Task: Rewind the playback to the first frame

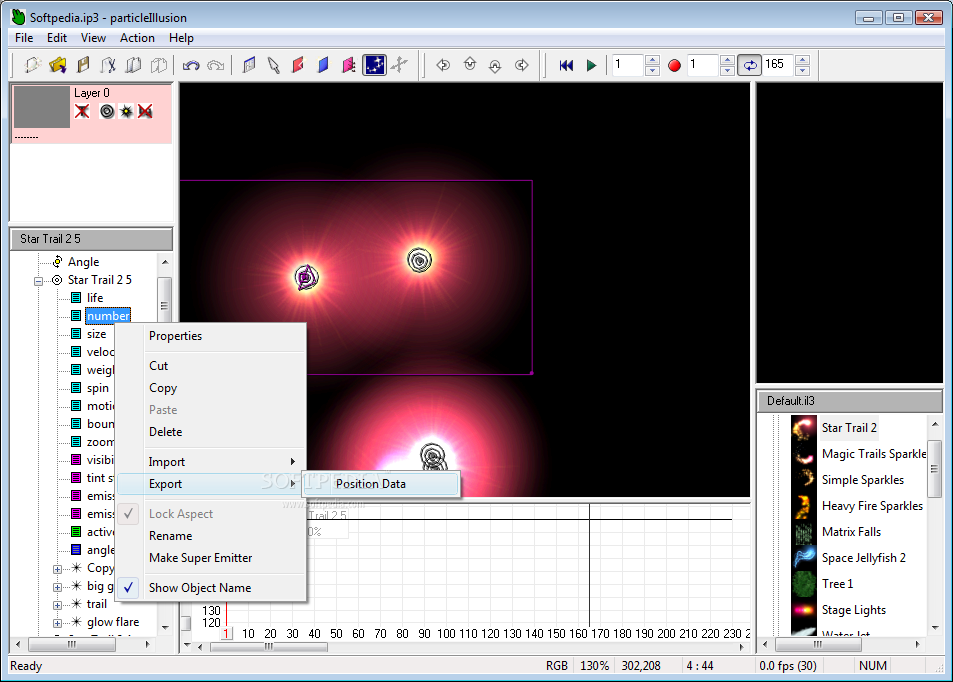Action: pos(566,65)
